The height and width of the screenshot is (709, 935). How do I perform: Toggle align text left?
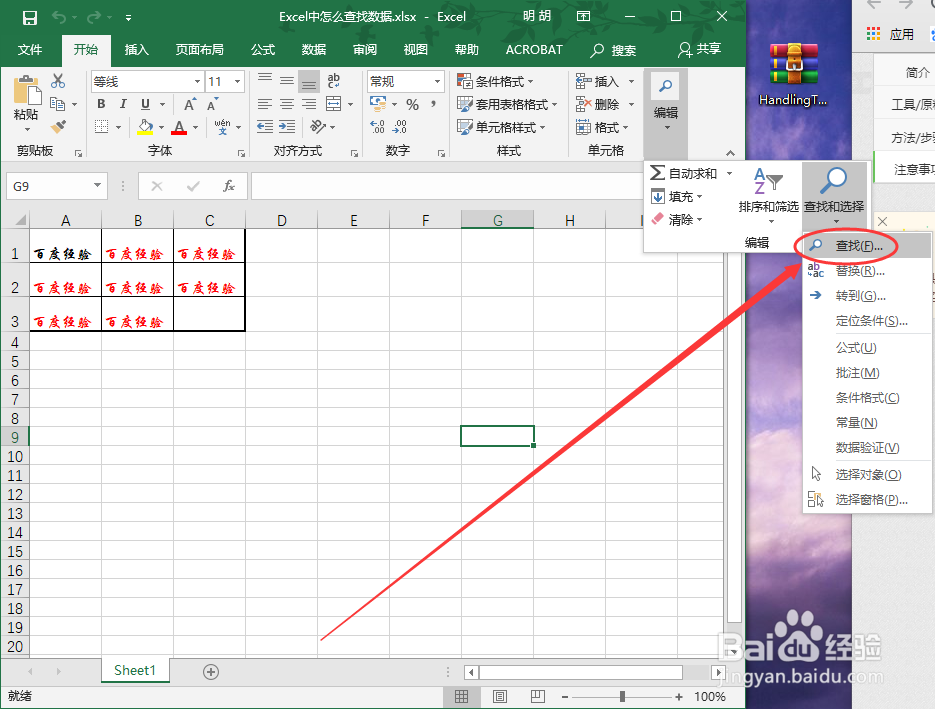(265, 104)
